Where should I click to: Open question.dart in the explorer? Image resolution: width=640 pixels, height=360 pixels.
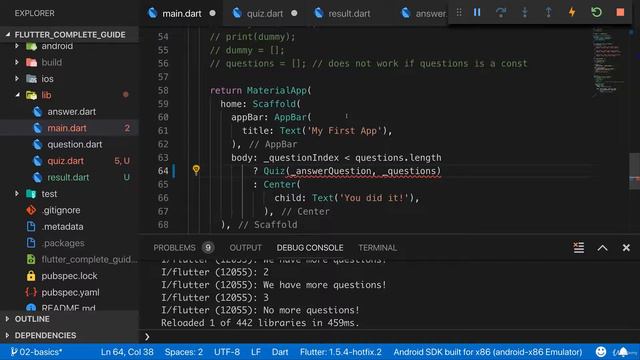[69, 144]
